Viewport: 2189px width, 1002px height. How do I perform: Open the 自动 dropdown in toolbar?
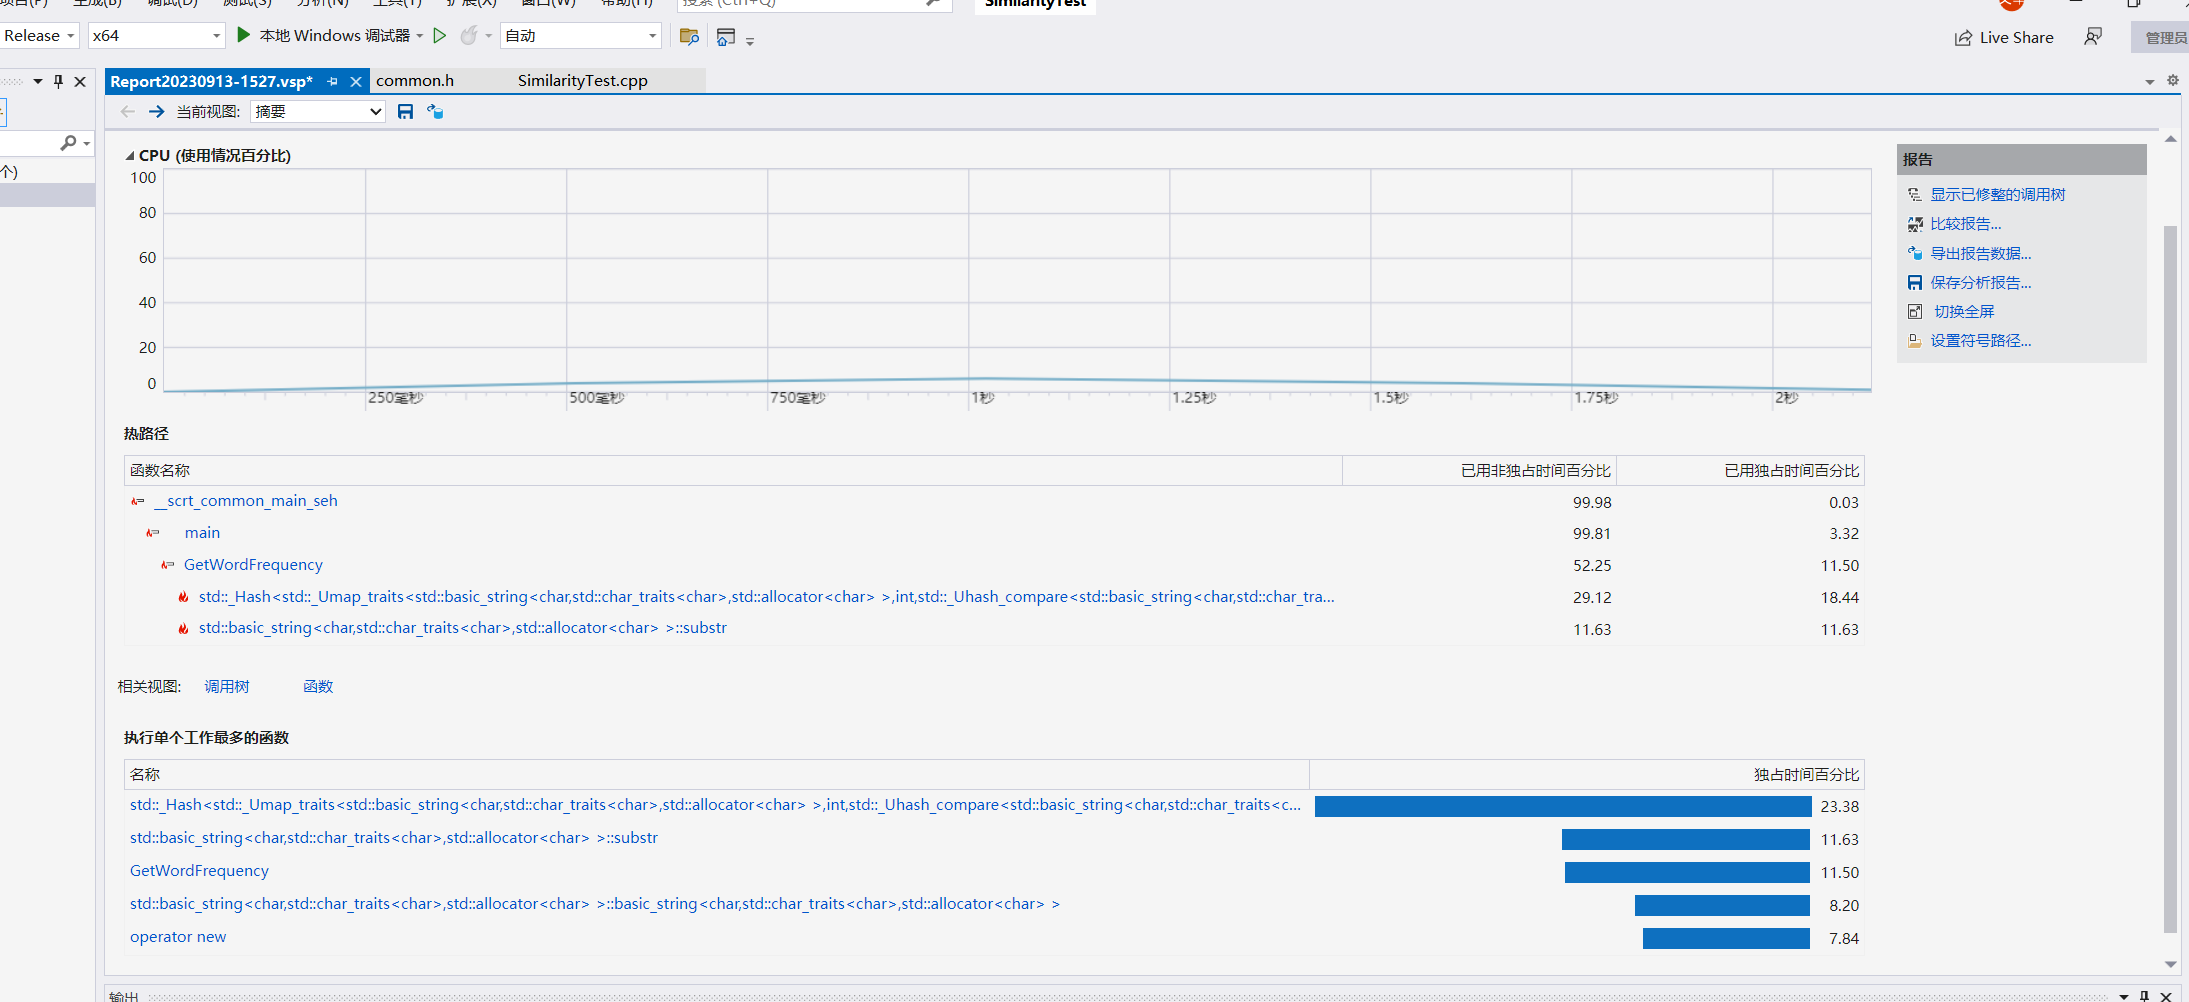point(581,35)
